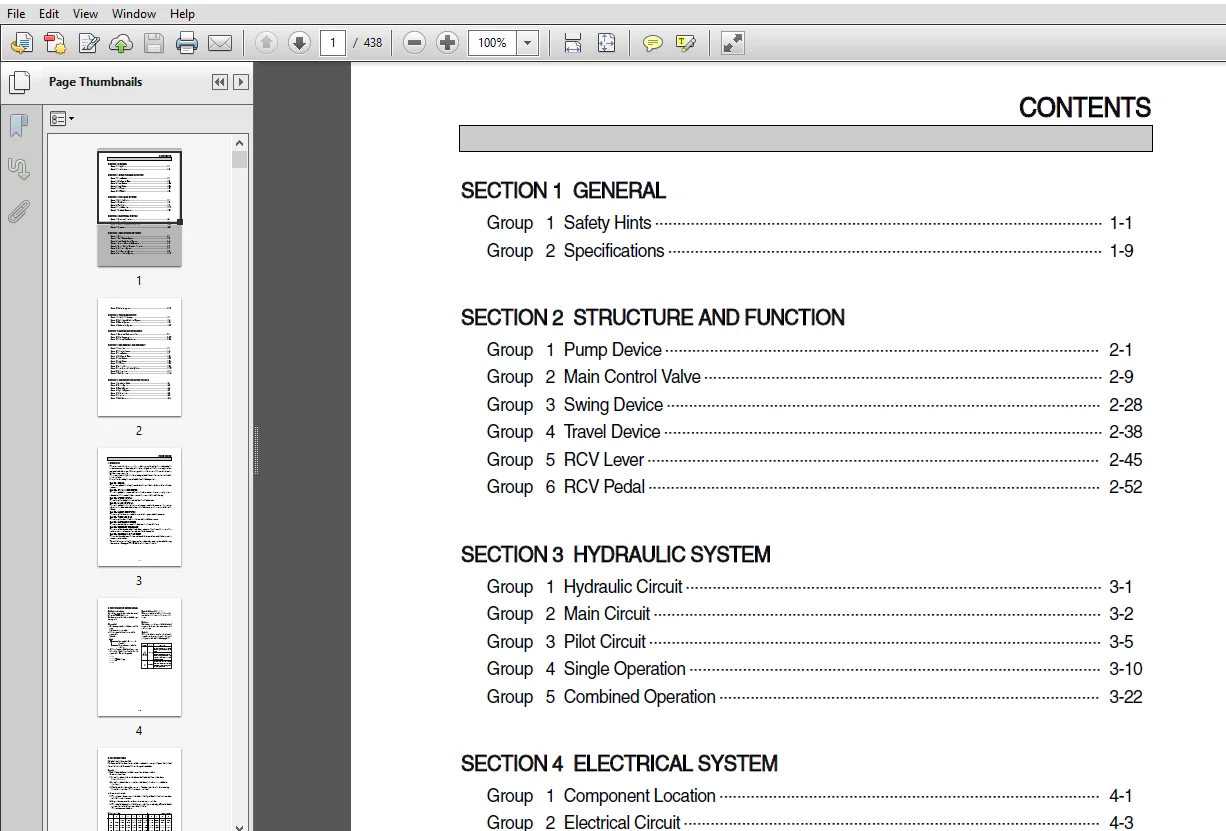Click the Save floppy disk icon

click(153, 43)
